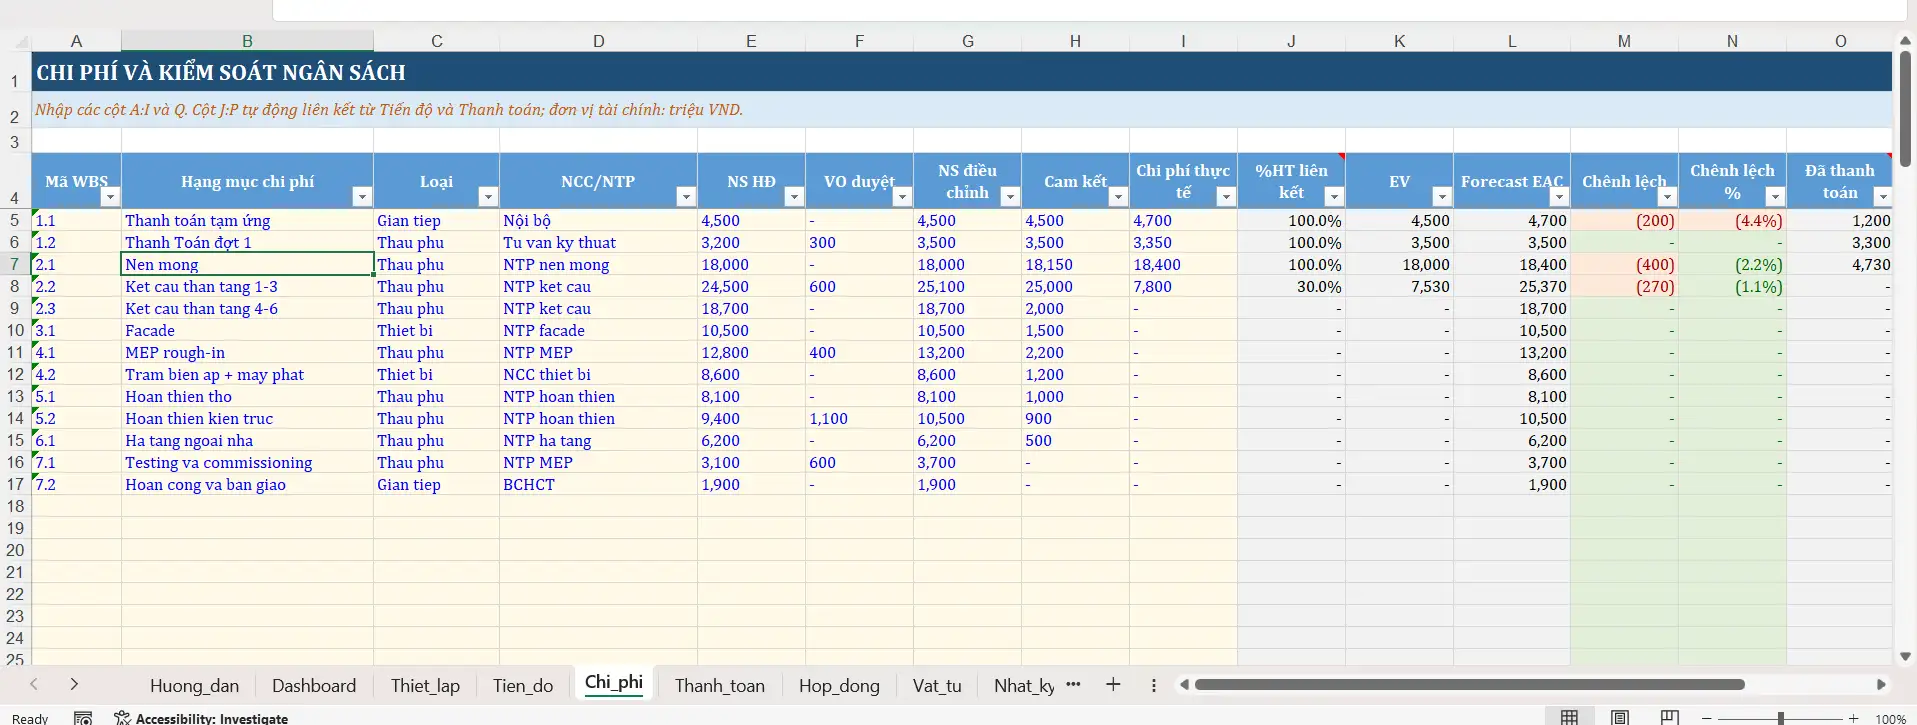Click the macro recording status bar icon

point(84,718)
